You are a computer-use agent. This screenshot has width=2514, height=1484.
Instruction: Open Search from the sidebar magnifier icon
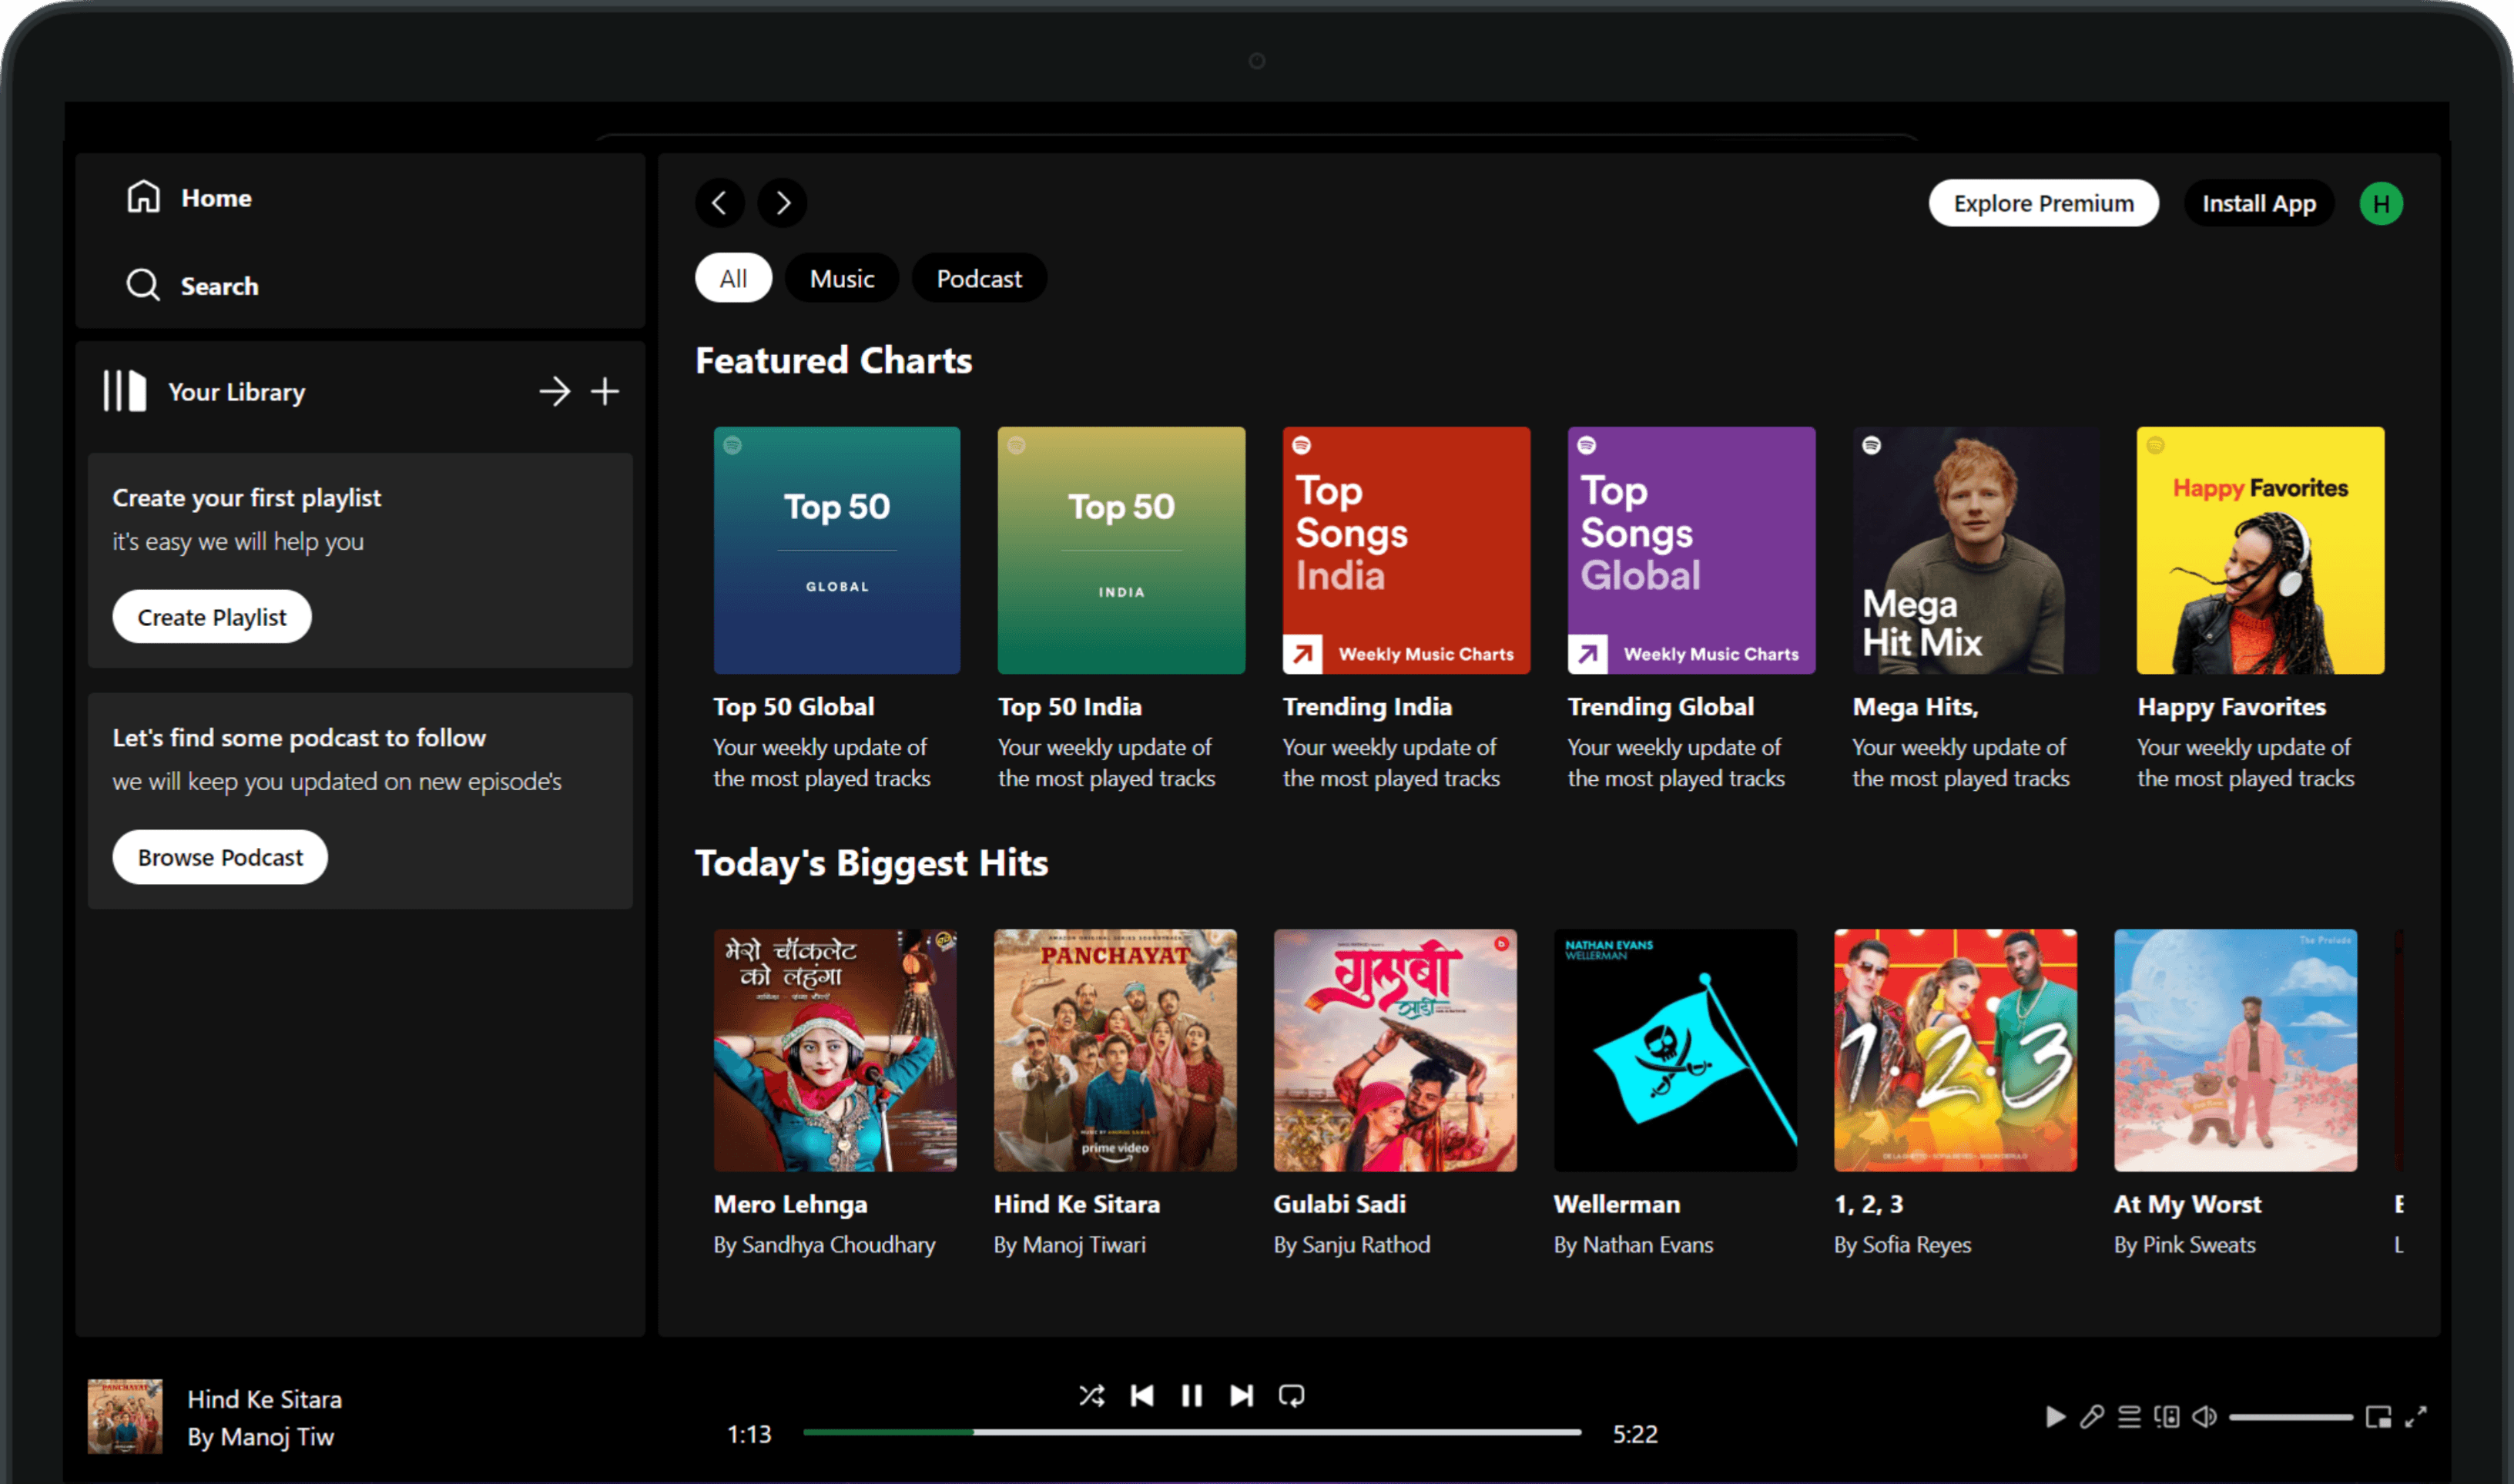pyautogui.click(x=143, y=285)
